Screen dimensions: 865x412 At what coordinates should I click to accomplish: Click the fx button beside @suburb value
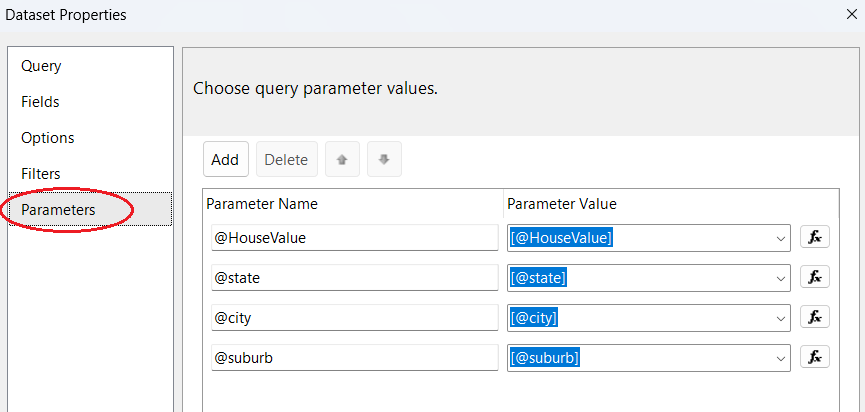(x=814, y=357)
